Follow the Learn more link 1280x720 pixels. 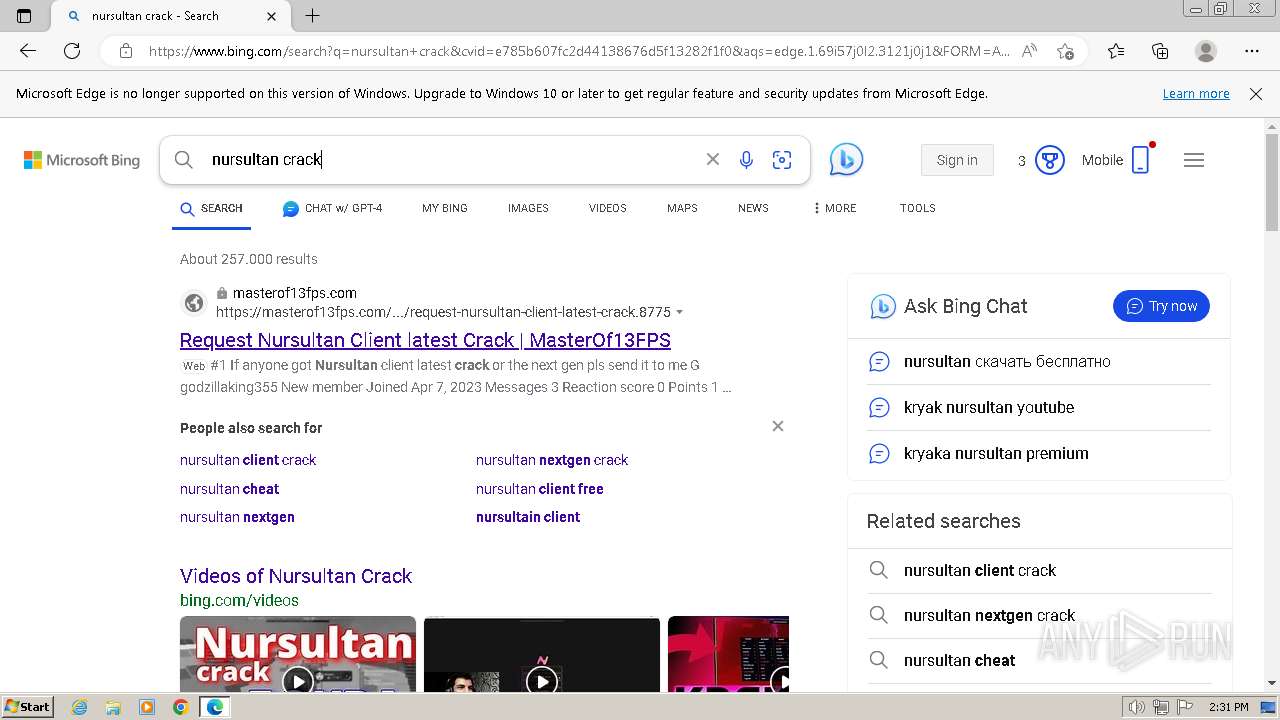click(x=1196, y=94)
